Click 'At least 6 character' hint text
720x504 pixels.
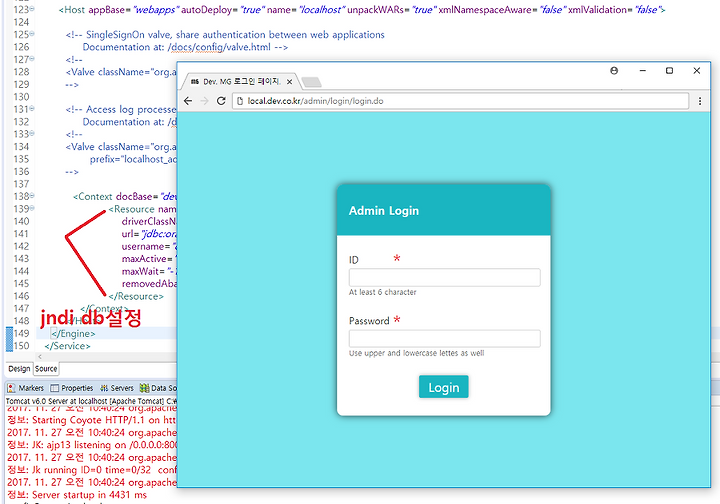[x=382, y=292]
